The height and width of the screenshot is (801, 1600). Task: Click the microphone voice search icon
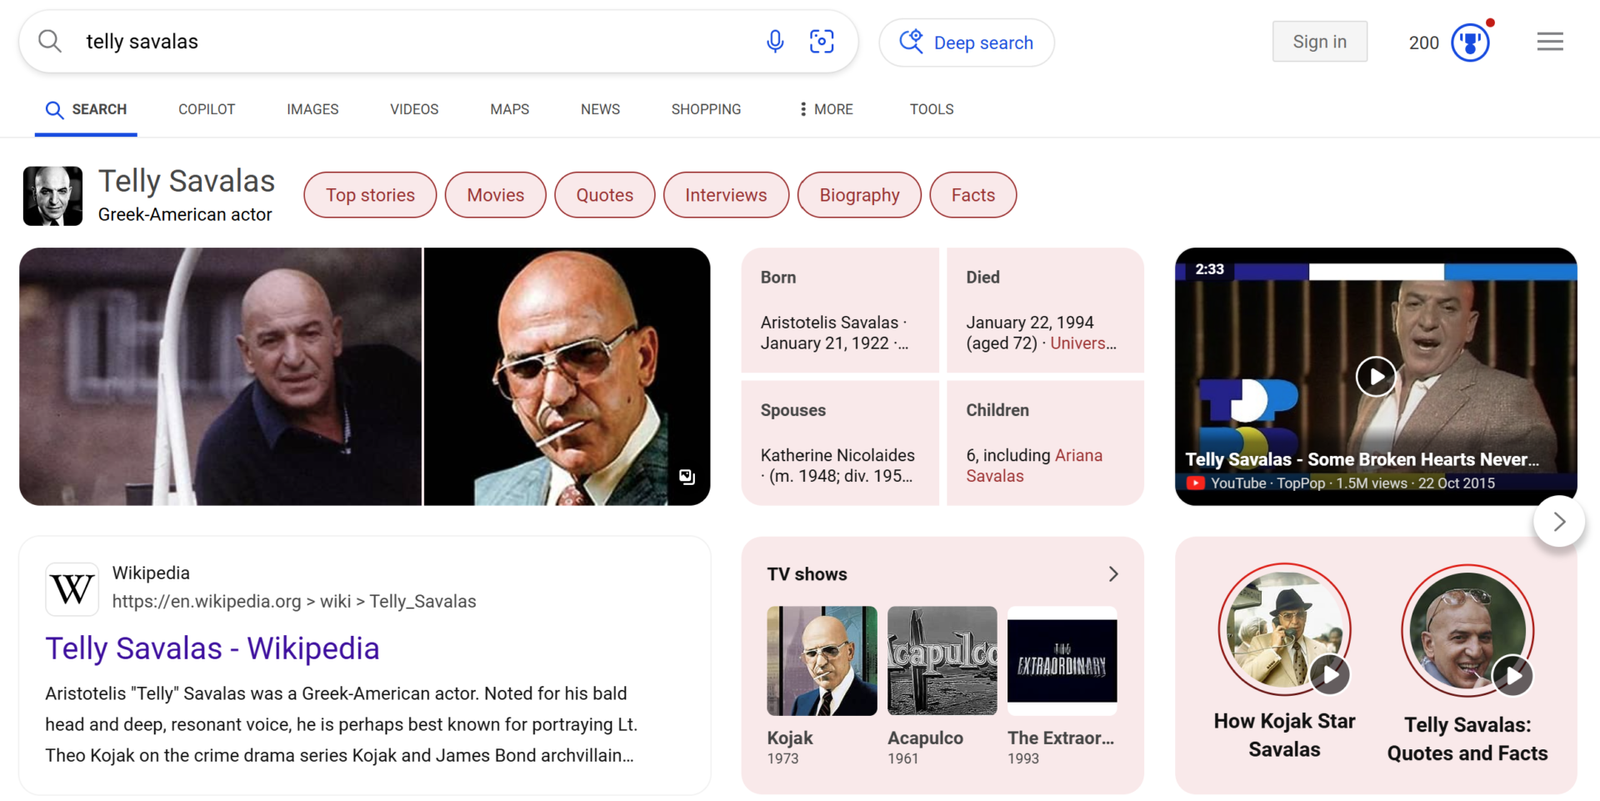pyautogui.click(x=775, y=42)
